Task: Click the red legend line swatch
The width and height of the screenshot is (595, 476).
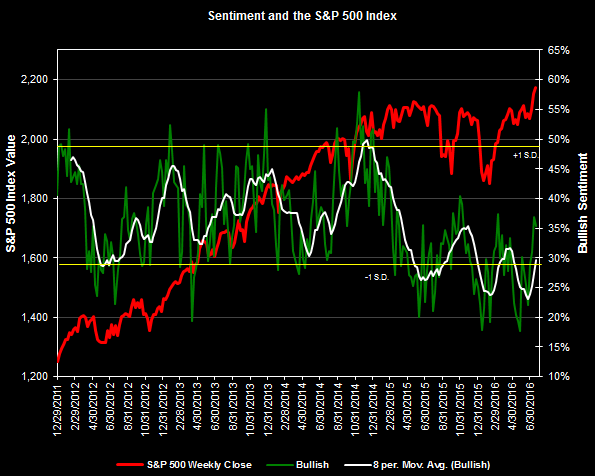Action: [x=130, y=465]
